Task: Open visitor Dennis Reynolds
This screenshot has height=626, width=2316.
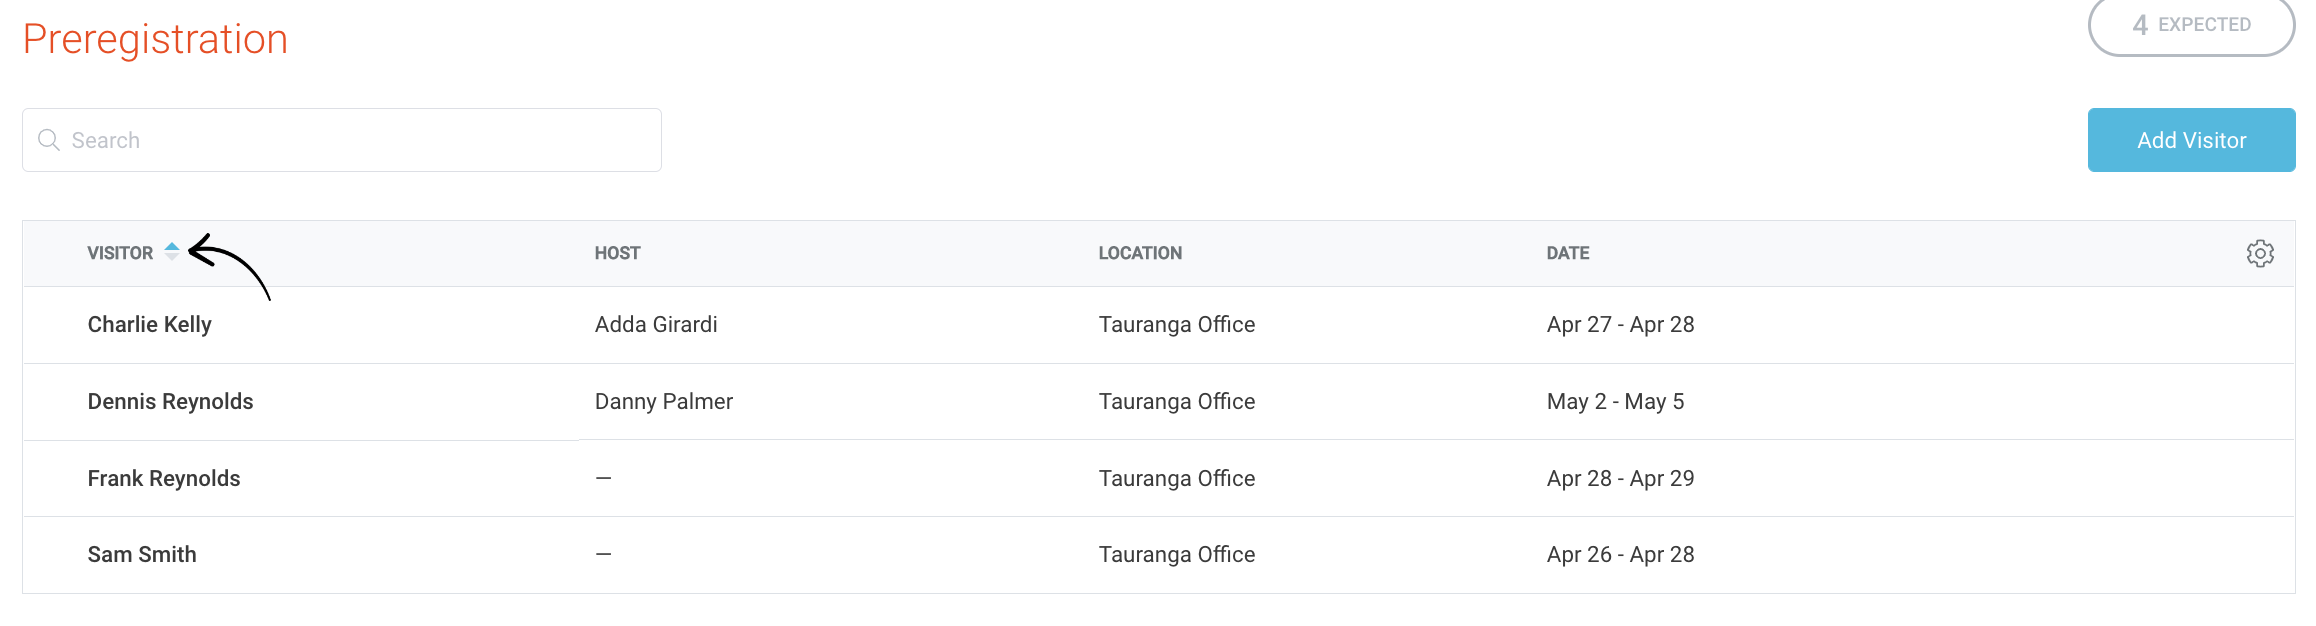Action: click(170, 401)
